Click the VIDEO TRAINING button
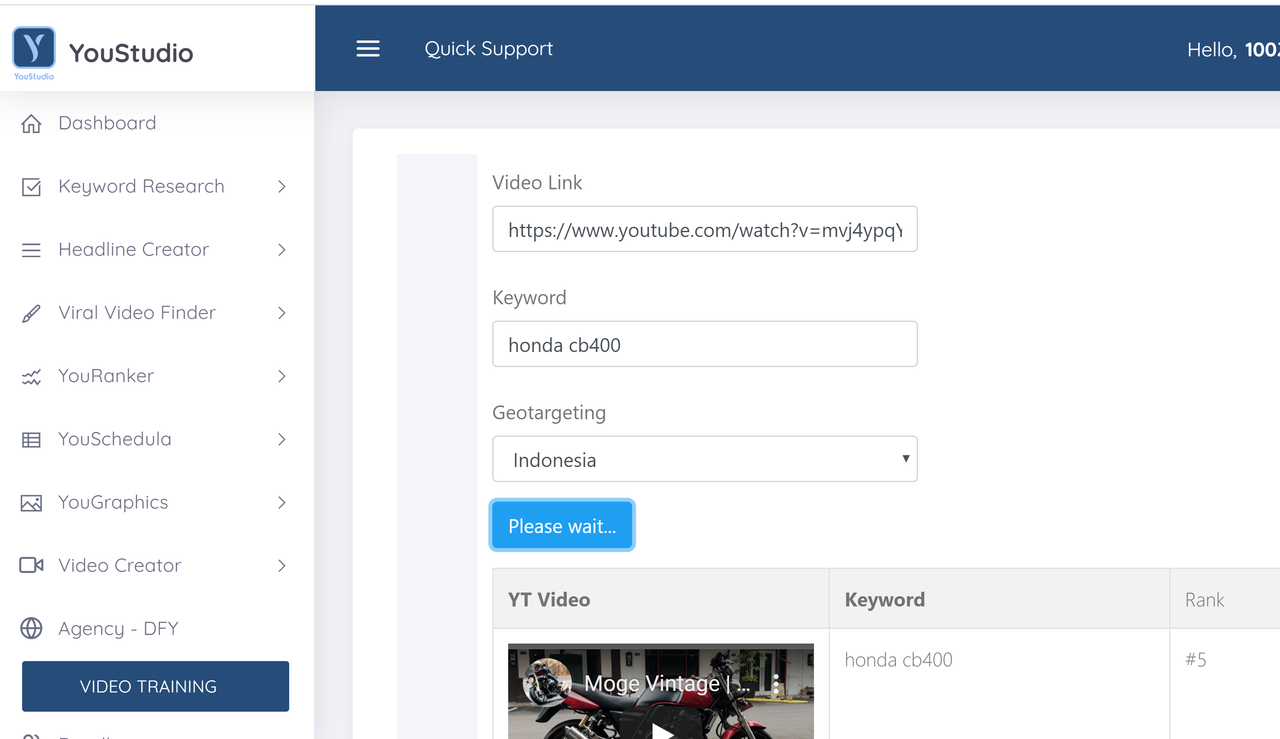Image resolution: width=1280 pixels, height=739 pixels. [155, 686]
